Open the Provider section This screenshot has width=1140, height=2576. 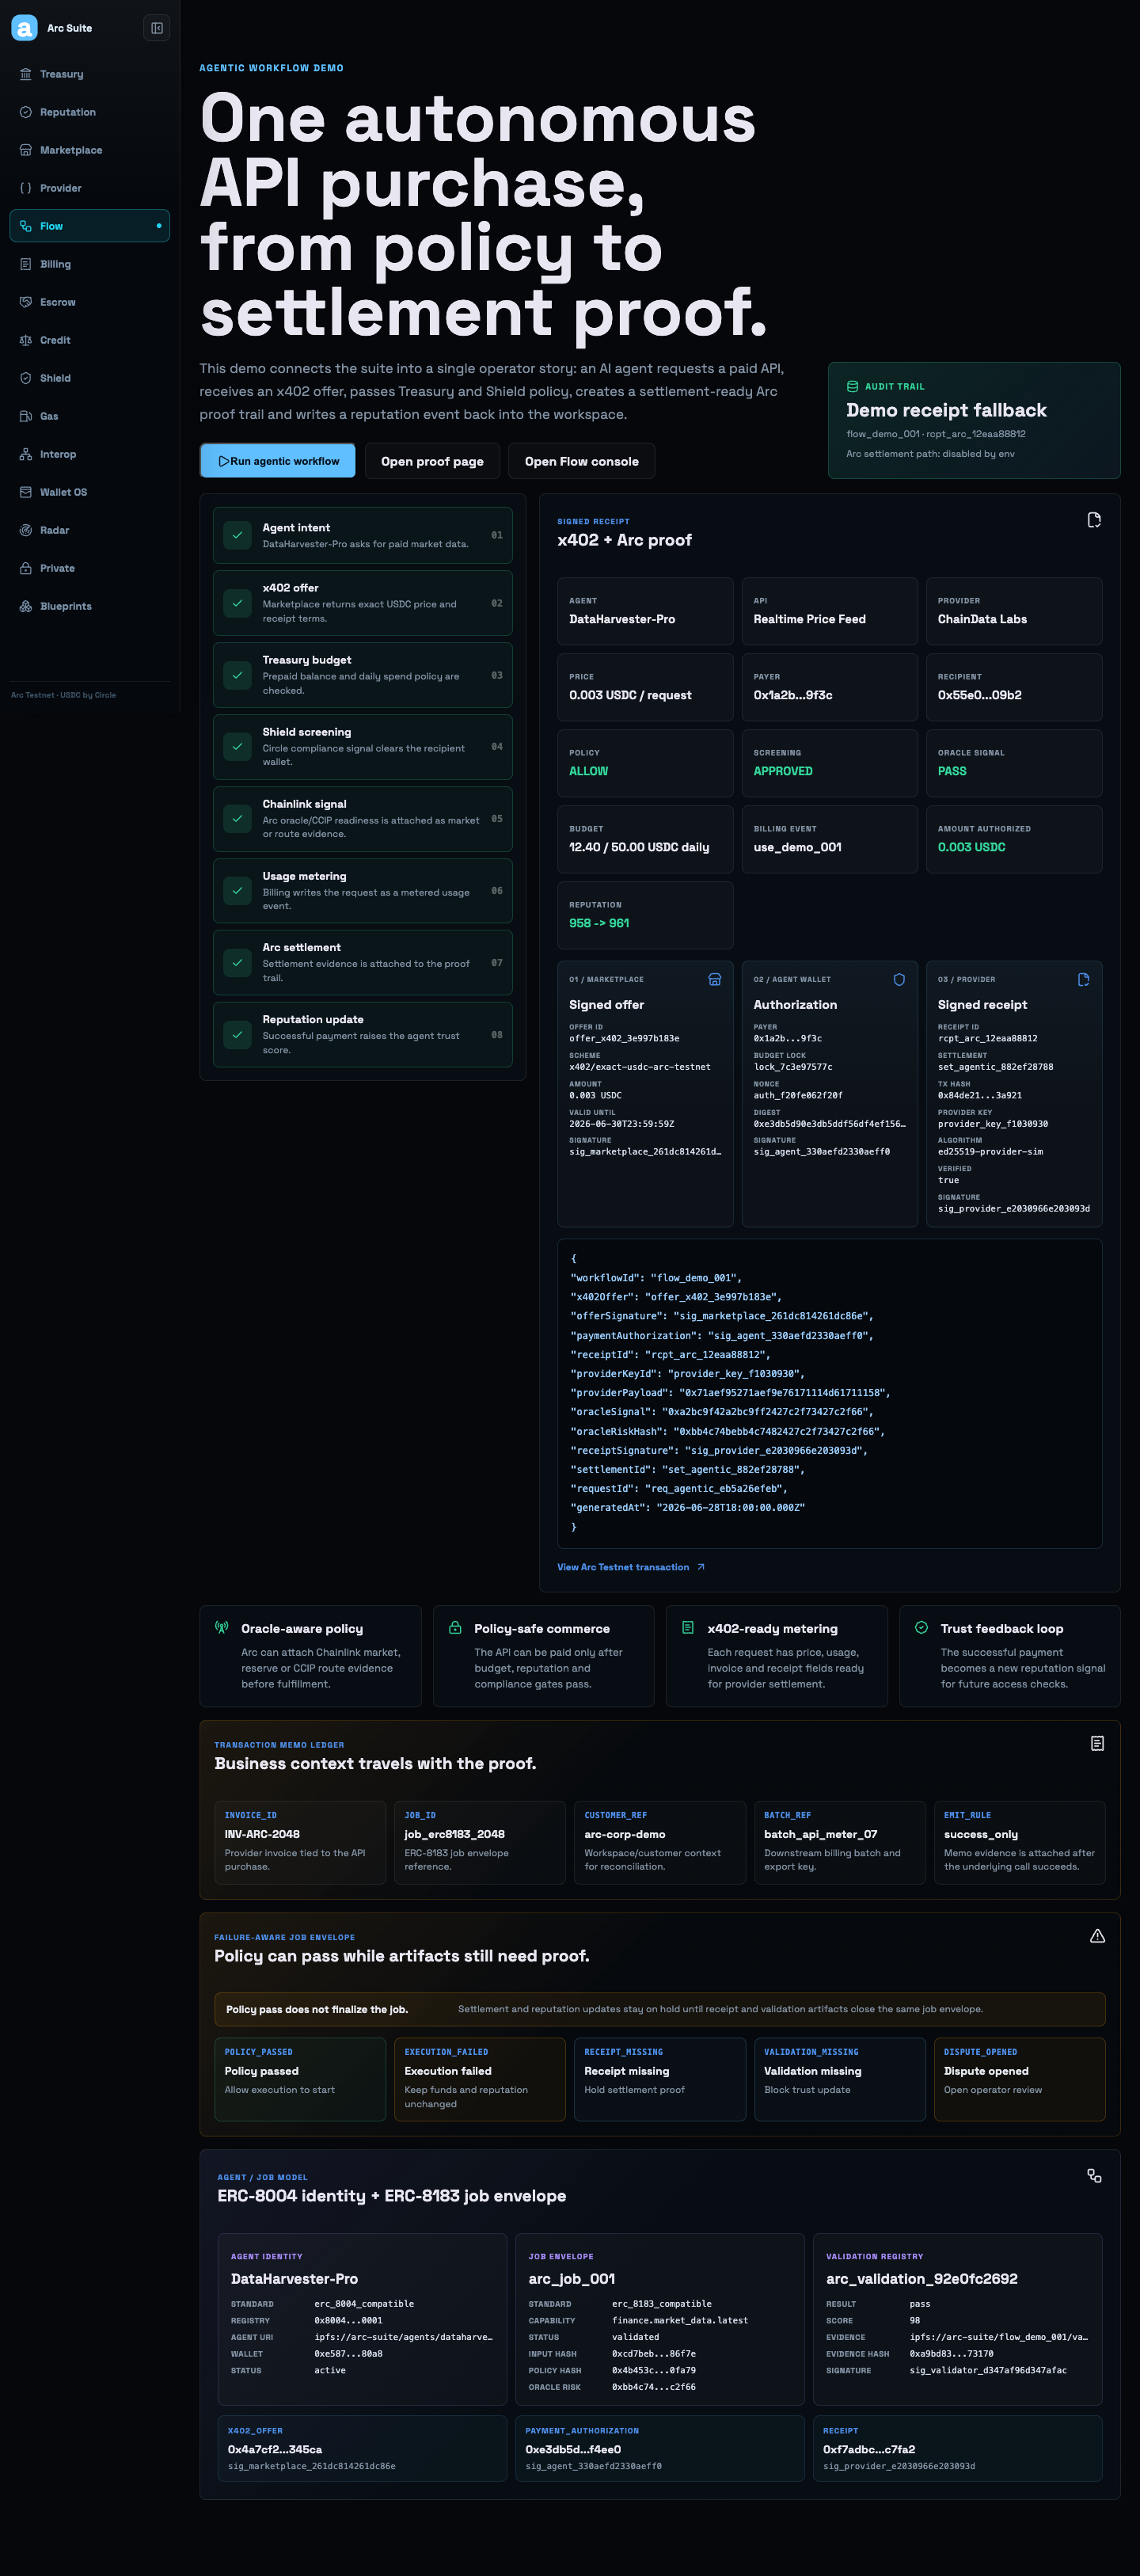pos(89,188)
